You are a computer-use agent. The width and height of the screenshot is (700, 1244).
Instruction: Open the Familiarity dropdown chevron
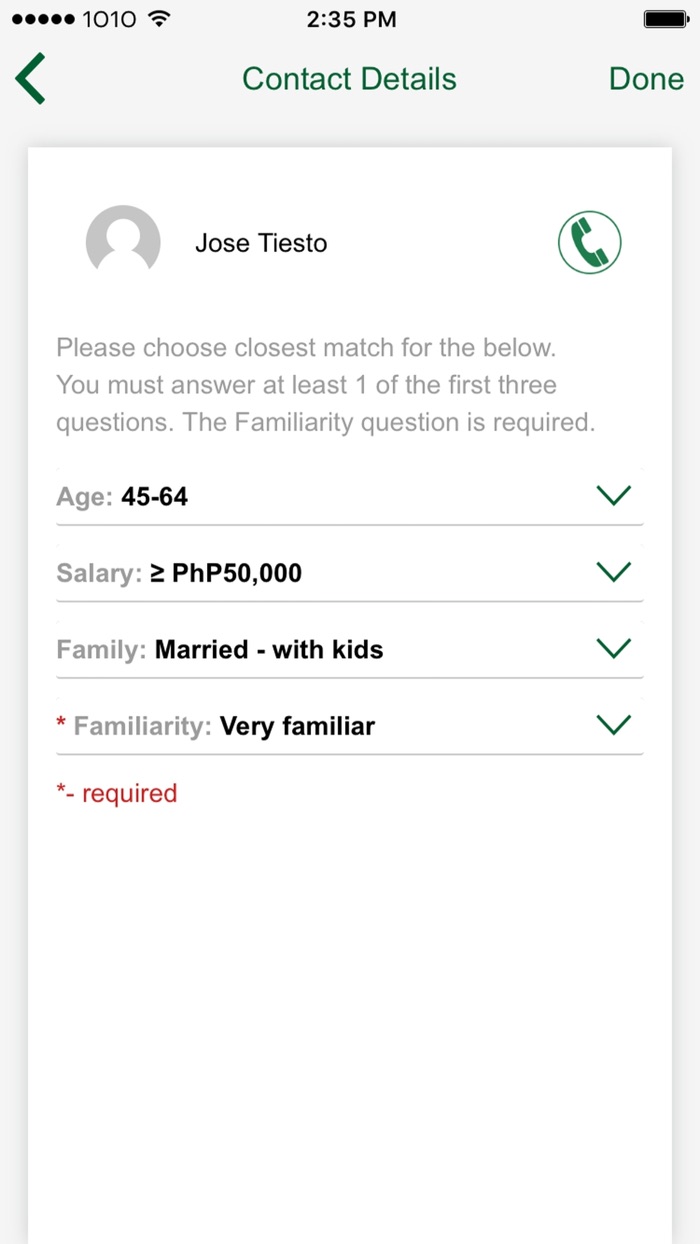point(613,725)
